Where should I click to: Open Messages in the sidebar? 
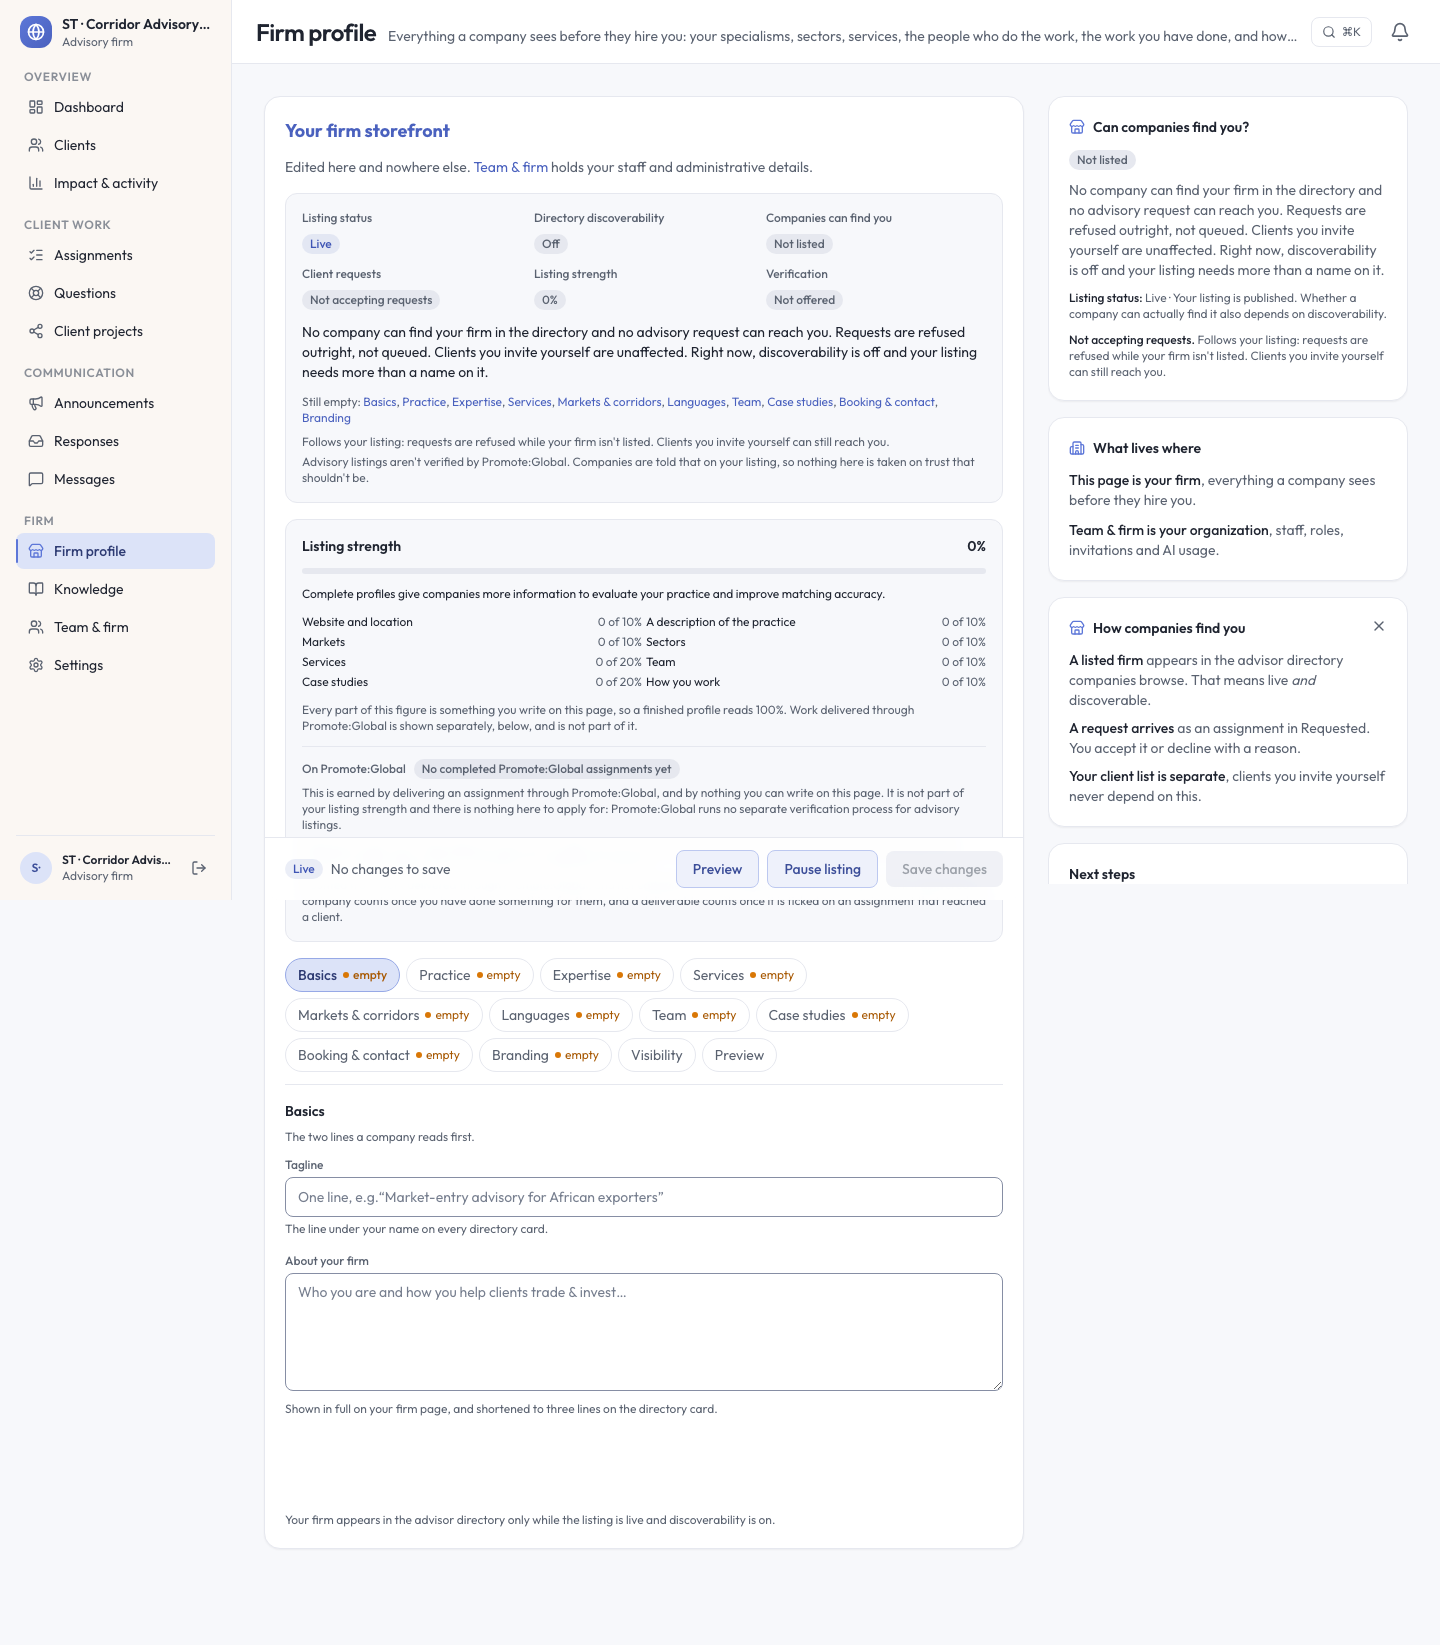(115, 479)
